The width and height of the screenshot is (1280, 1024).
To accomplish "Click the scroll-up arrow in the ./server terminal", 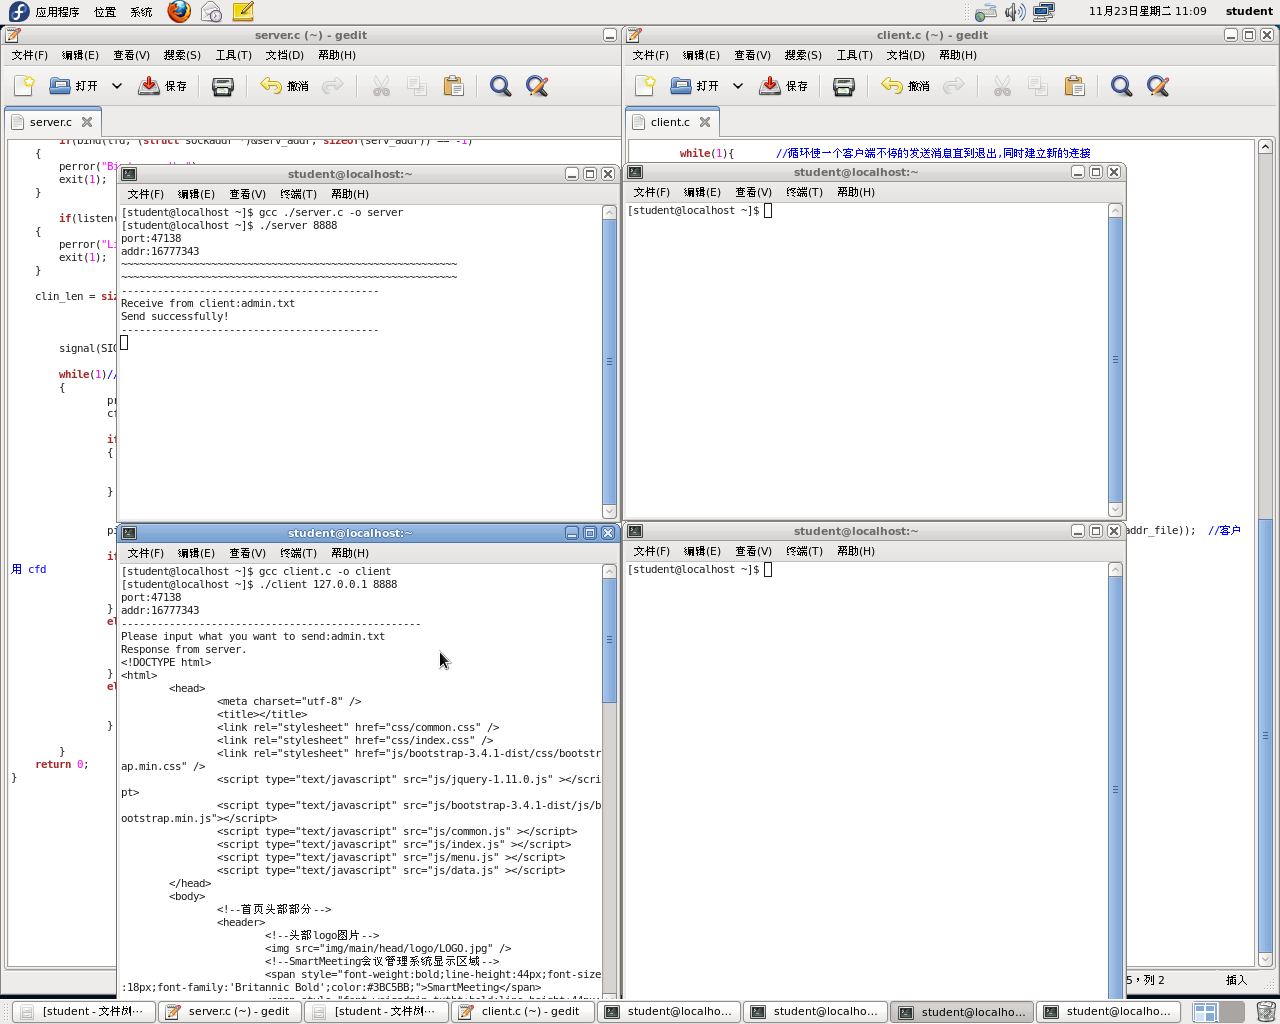I will (x=609, y=212).
